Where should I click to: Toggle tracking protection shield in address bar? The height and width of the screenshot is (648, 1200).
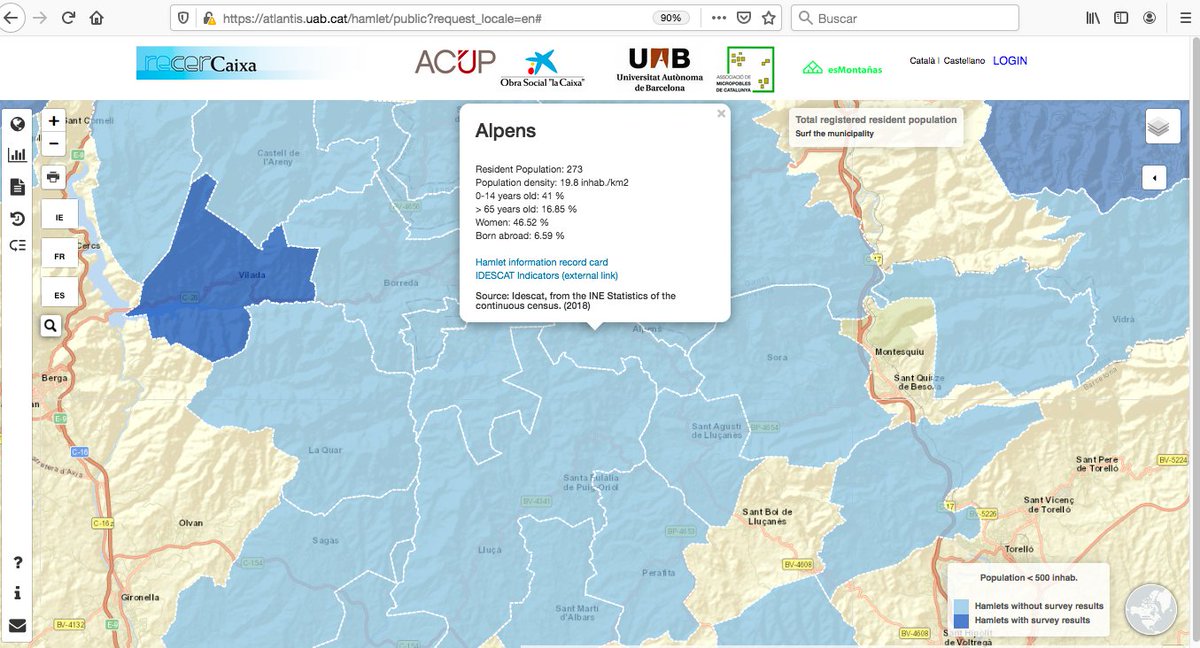click(x=181, y=17)
